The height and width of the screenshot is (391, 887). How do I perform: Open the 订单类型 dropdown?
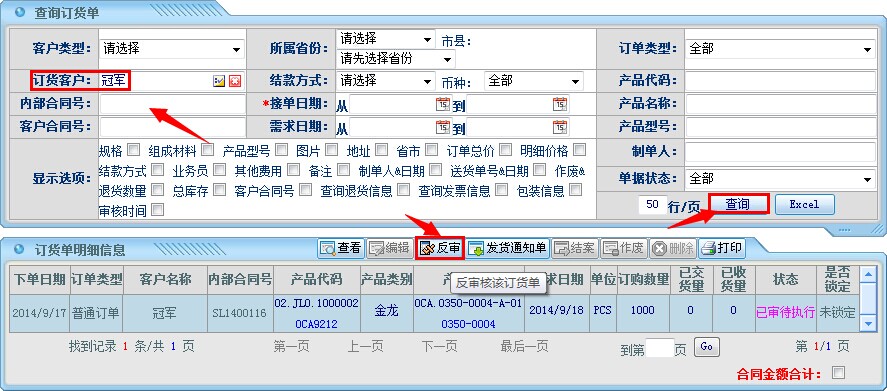pos(780,49)
